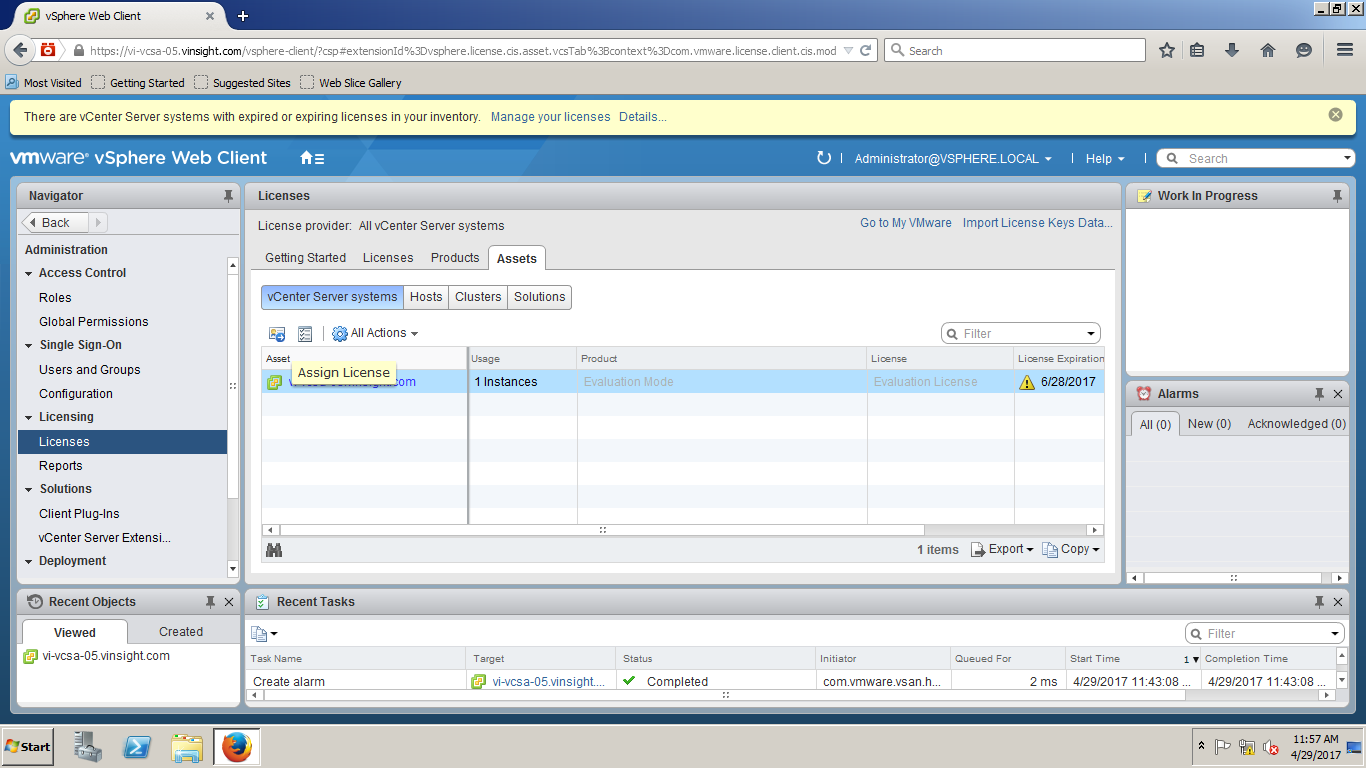The height and width of the screenshot is (768, 1366).
Task: Close the Recent Objects panel
Action: coord(229,602)
